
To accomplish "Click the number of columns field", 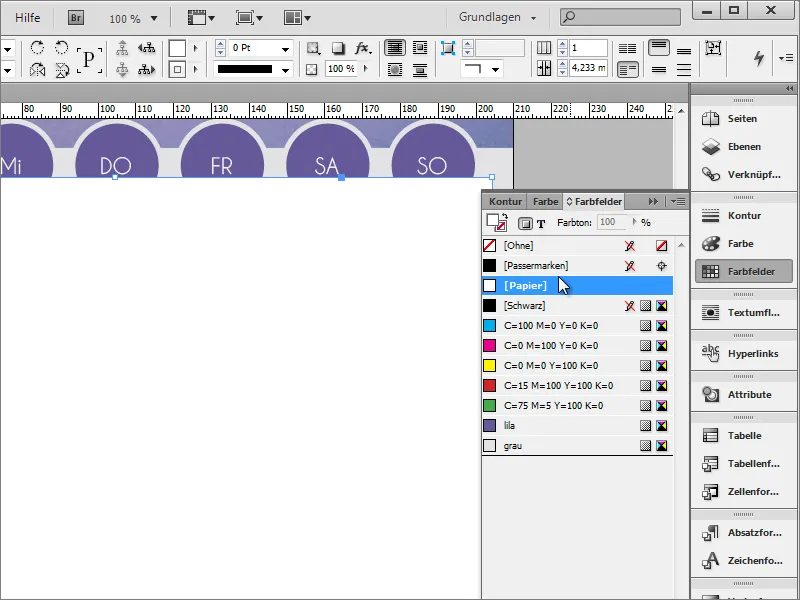I will click(x=588, y=48).
